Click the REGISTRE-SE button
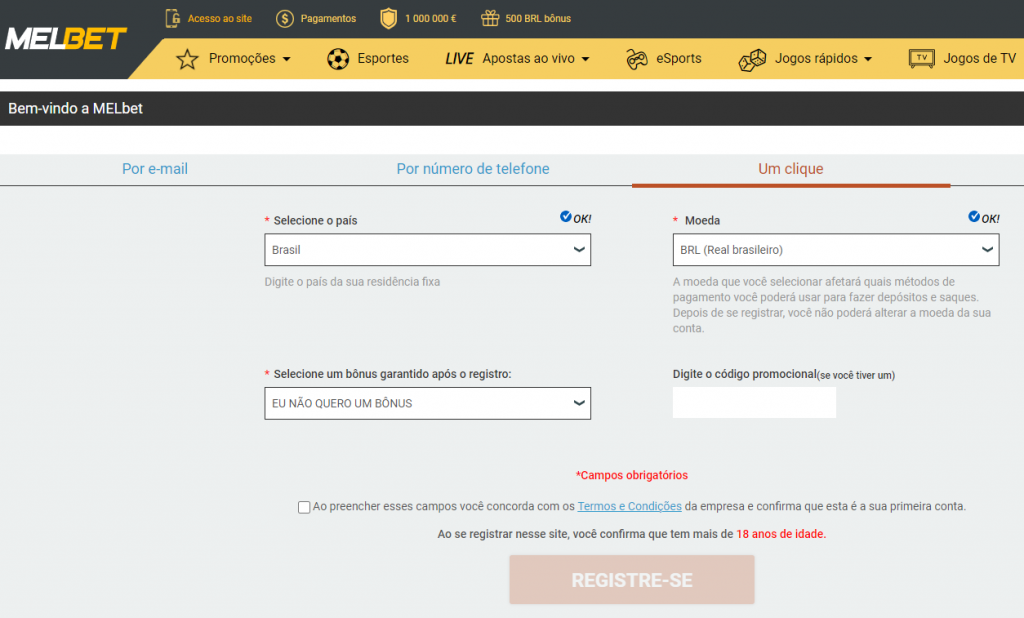Image resolution: width=1024 pixels, height=618 pixels. 632,579
